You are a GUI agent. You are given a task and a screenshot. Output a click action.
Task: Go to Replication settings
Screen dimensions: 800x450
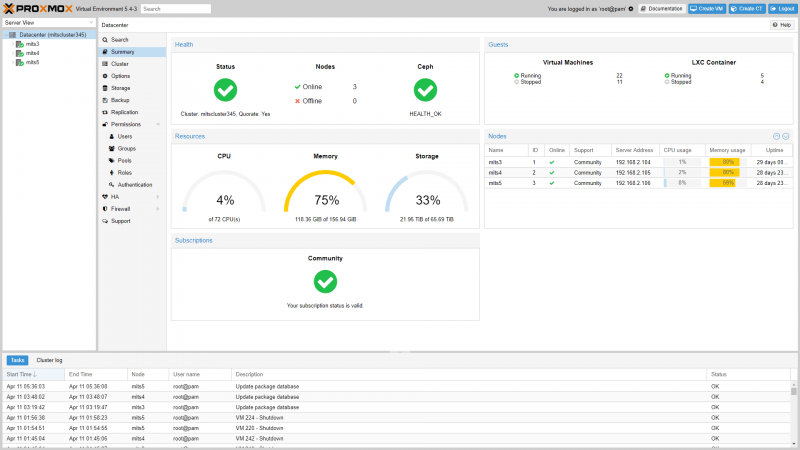[124, 112]
